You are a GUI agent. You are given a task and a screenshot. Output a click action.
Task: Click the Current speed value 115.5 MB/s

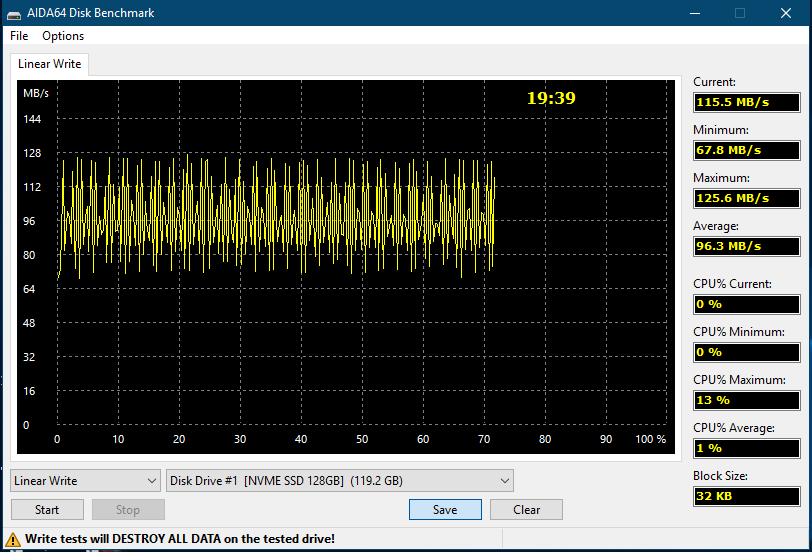747,102
